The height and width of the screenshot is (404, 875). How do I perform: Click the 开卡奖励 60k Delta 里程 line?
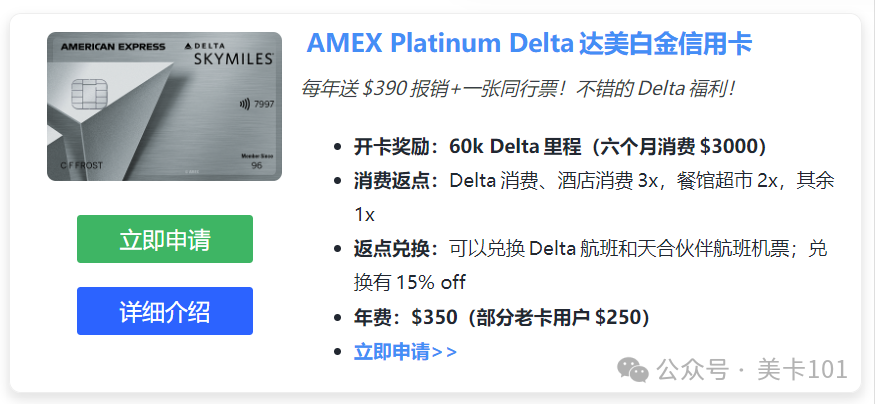click(560, 147)
